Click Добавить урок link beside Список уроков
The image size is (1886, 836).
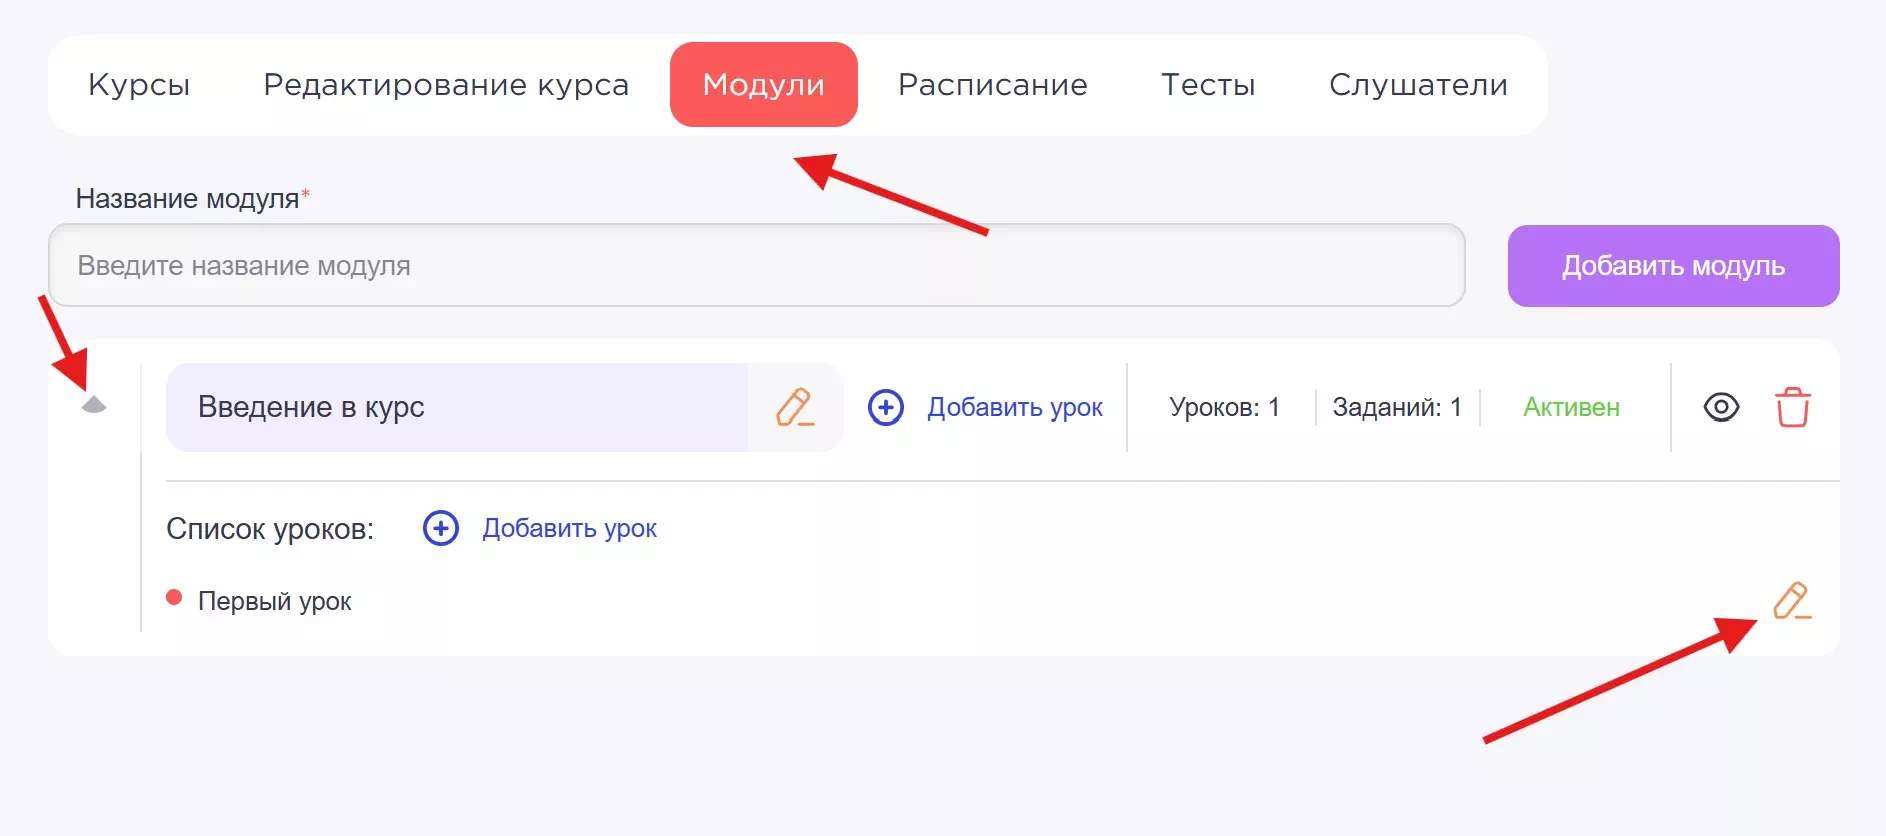569,528
